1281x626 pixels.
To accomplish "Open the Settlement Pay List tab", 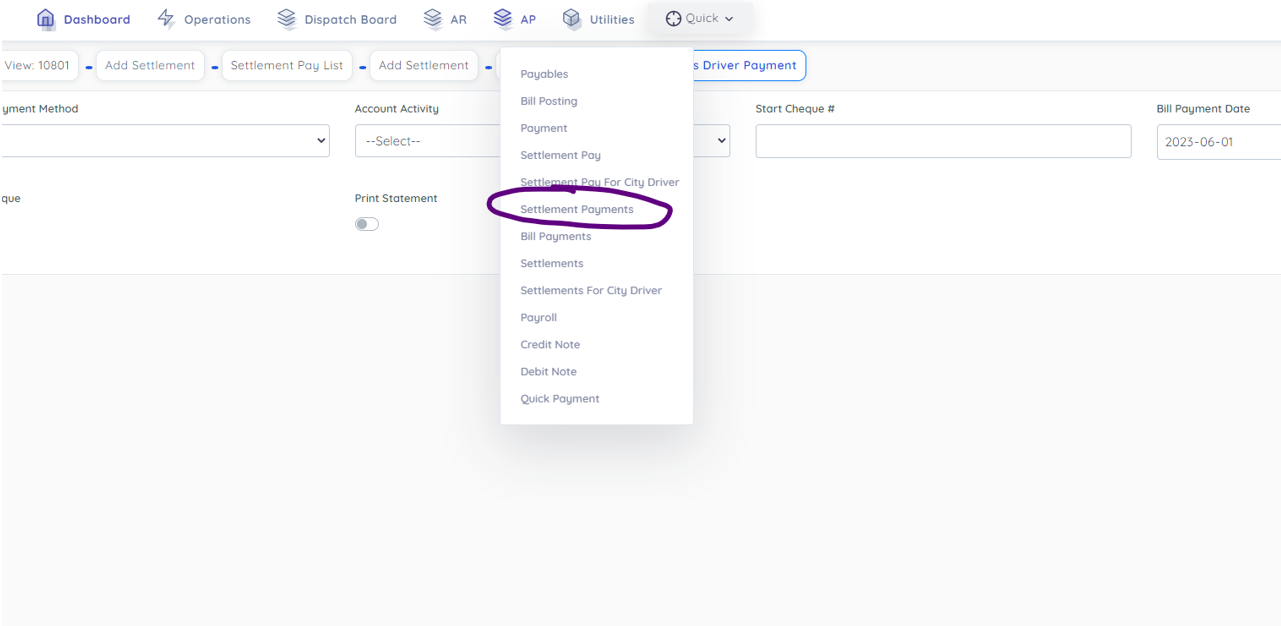I will tap(287, 65).
